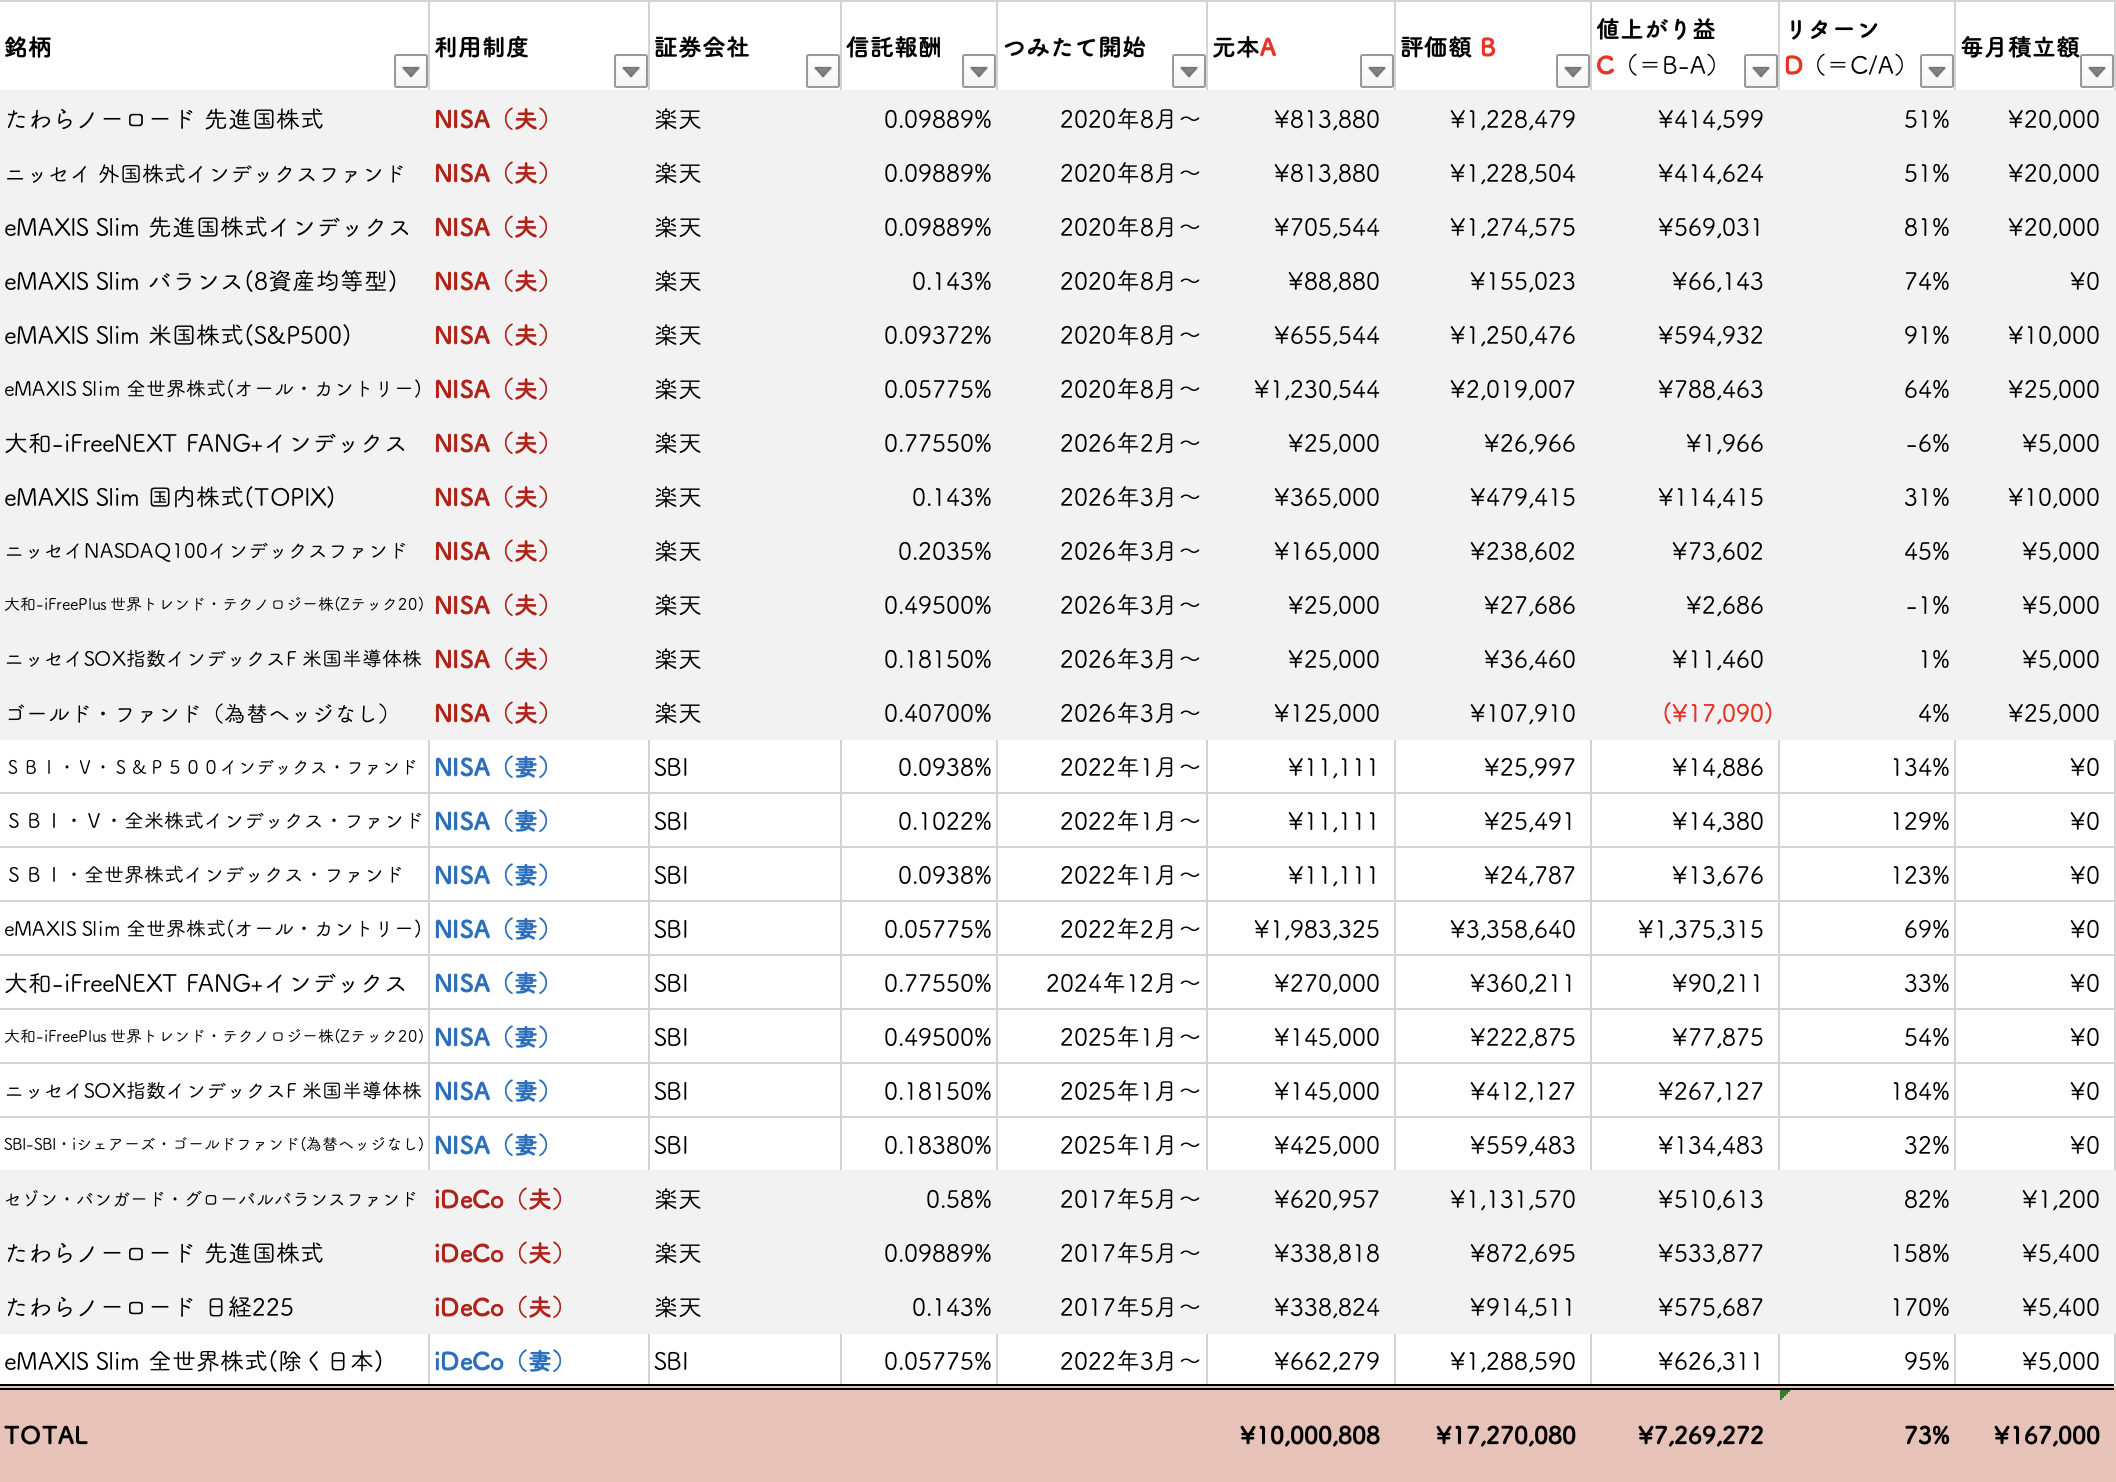Open the 評価額 B column filter dropdown
Viewport: 2116px width, 1482px height.
[1572, 72]
